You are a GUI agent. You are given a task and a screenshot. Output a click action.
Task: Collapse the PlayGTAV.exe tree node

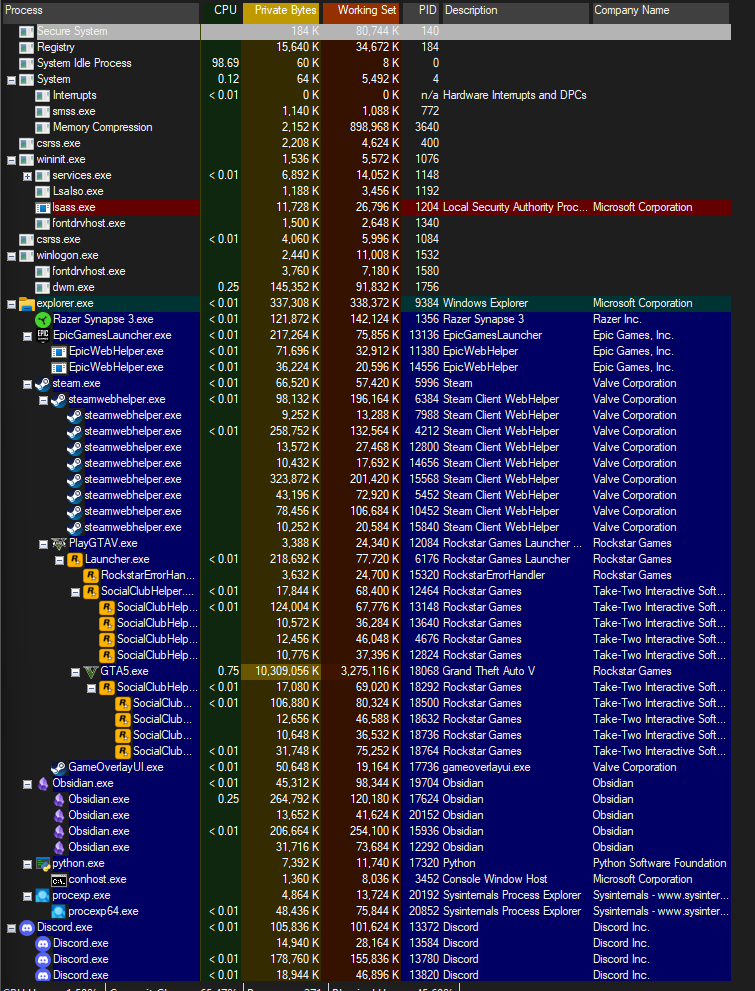click(x=43, y=544)
